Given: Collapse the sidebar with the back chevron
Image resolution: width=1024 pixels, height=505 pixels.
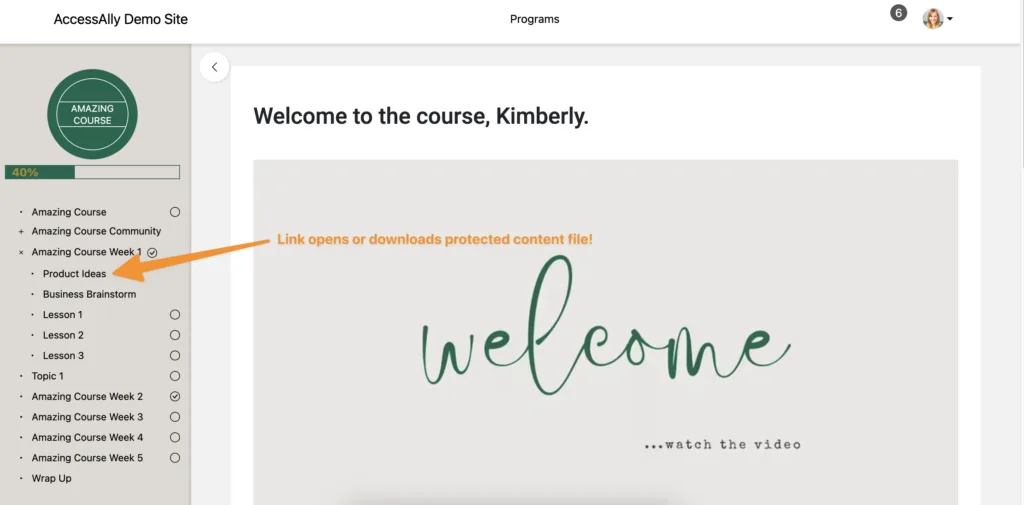Looking at the screenshot, I should coord(214,67).
